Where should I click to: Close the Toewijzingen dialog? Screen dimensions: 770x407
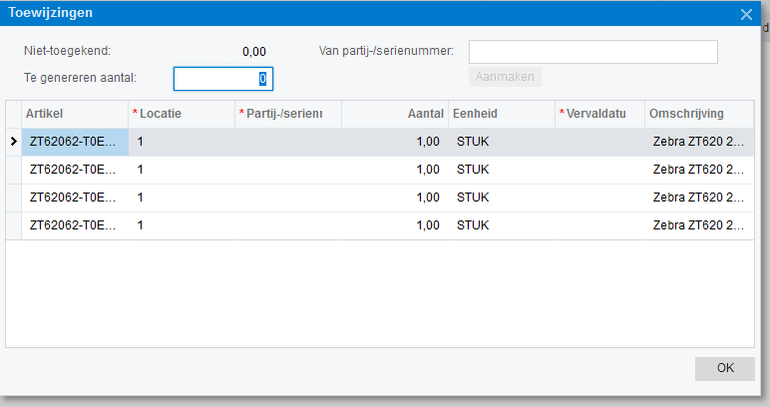click(746, 14)
